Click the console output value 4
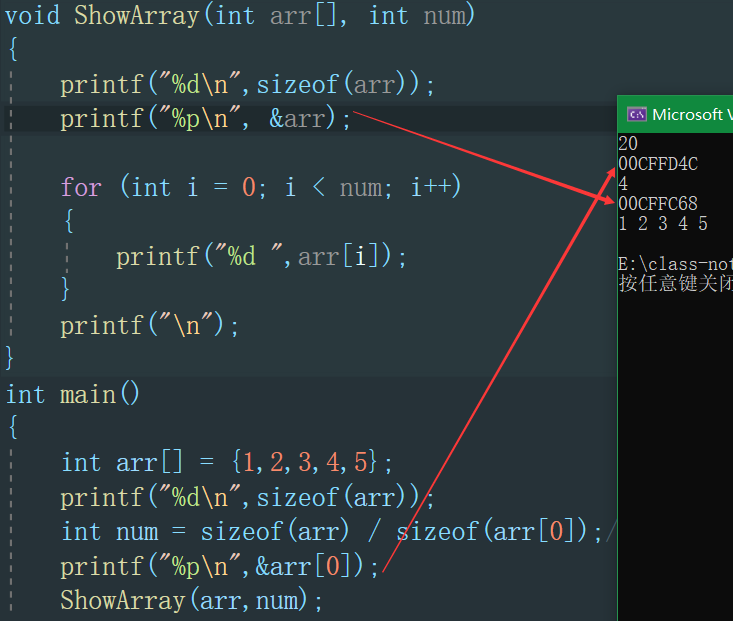Viewport: 733px width, 621px height. pyautogui.click(x=623, y=183)
